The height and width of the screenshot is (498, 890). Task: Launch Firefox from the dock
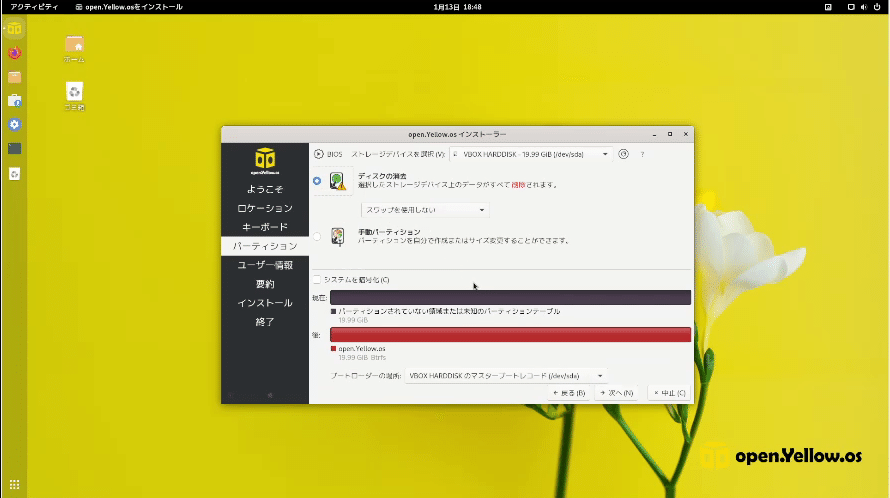click(x=14, y=53)
